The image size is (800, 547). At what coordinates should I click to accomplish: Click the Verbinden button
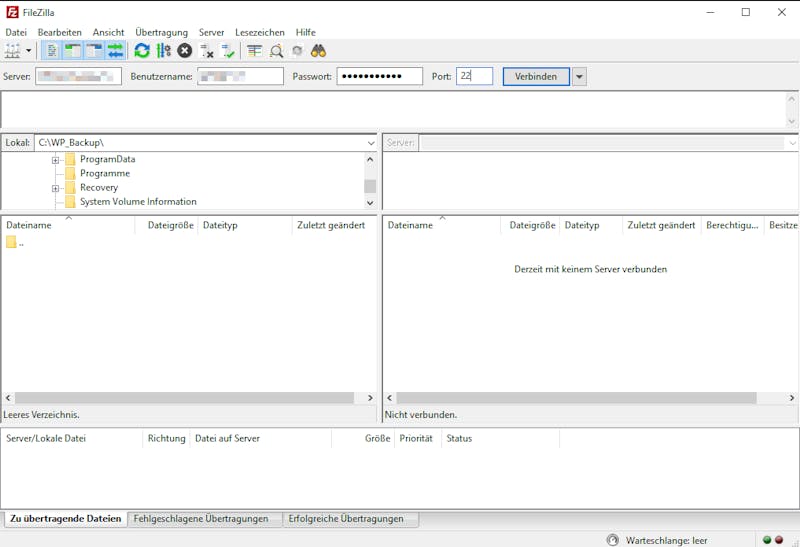coord(536,77)
